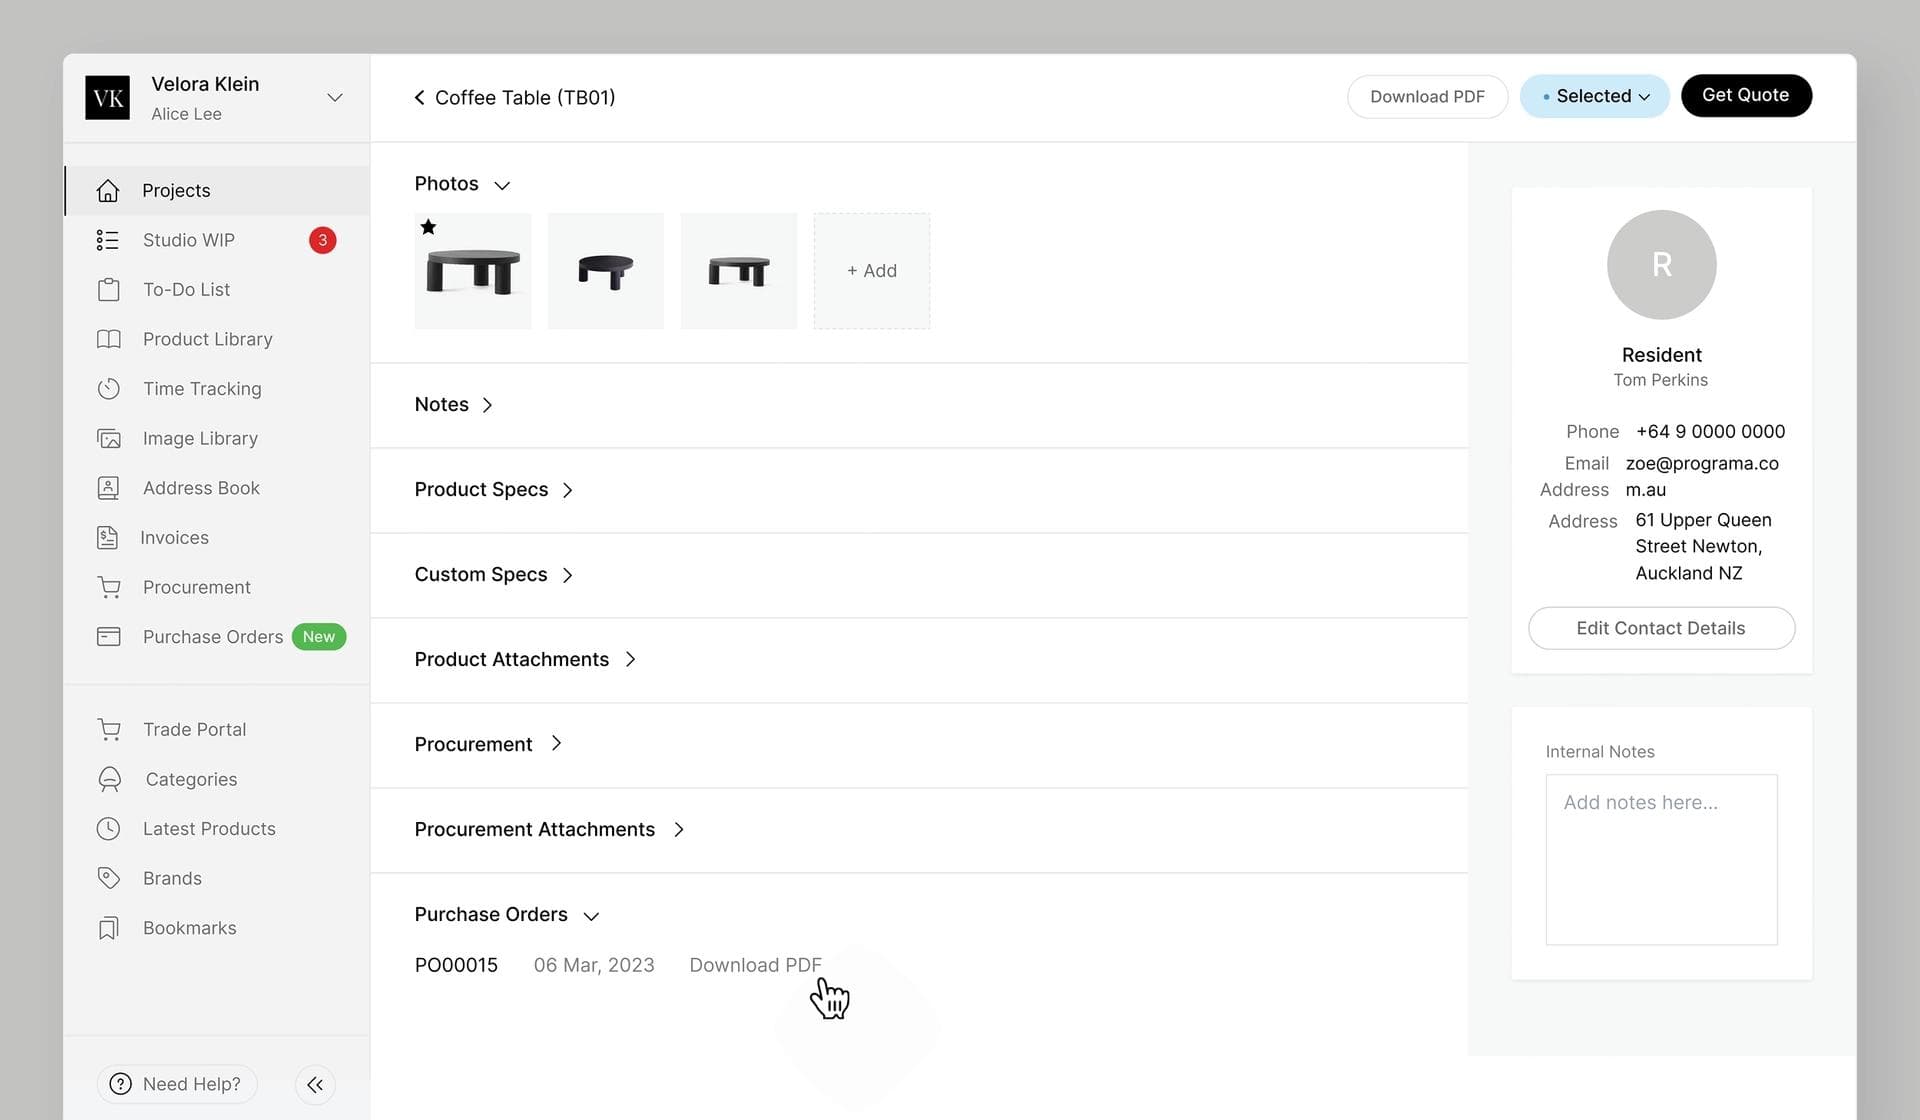Image resolution: width=1920 pixels, height=1120 pixels.
Task: Click the New badge beside Purchase Orders
Action: tap(319, 637)
